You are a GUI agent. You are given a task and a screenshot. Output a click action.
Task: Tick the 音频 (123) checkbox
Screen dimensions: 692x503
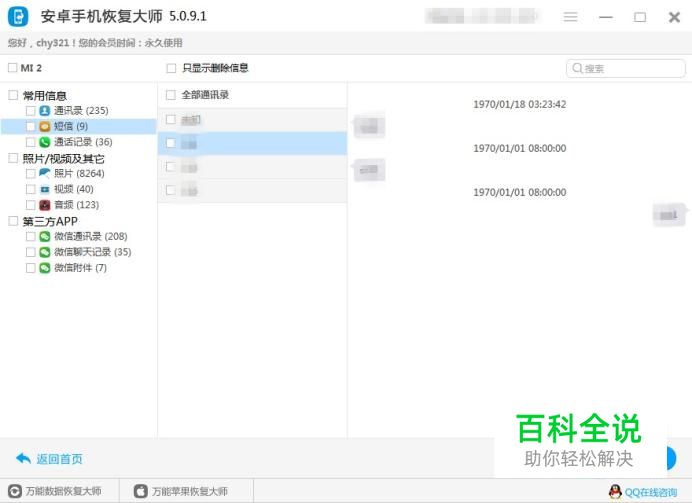(30, 205)
